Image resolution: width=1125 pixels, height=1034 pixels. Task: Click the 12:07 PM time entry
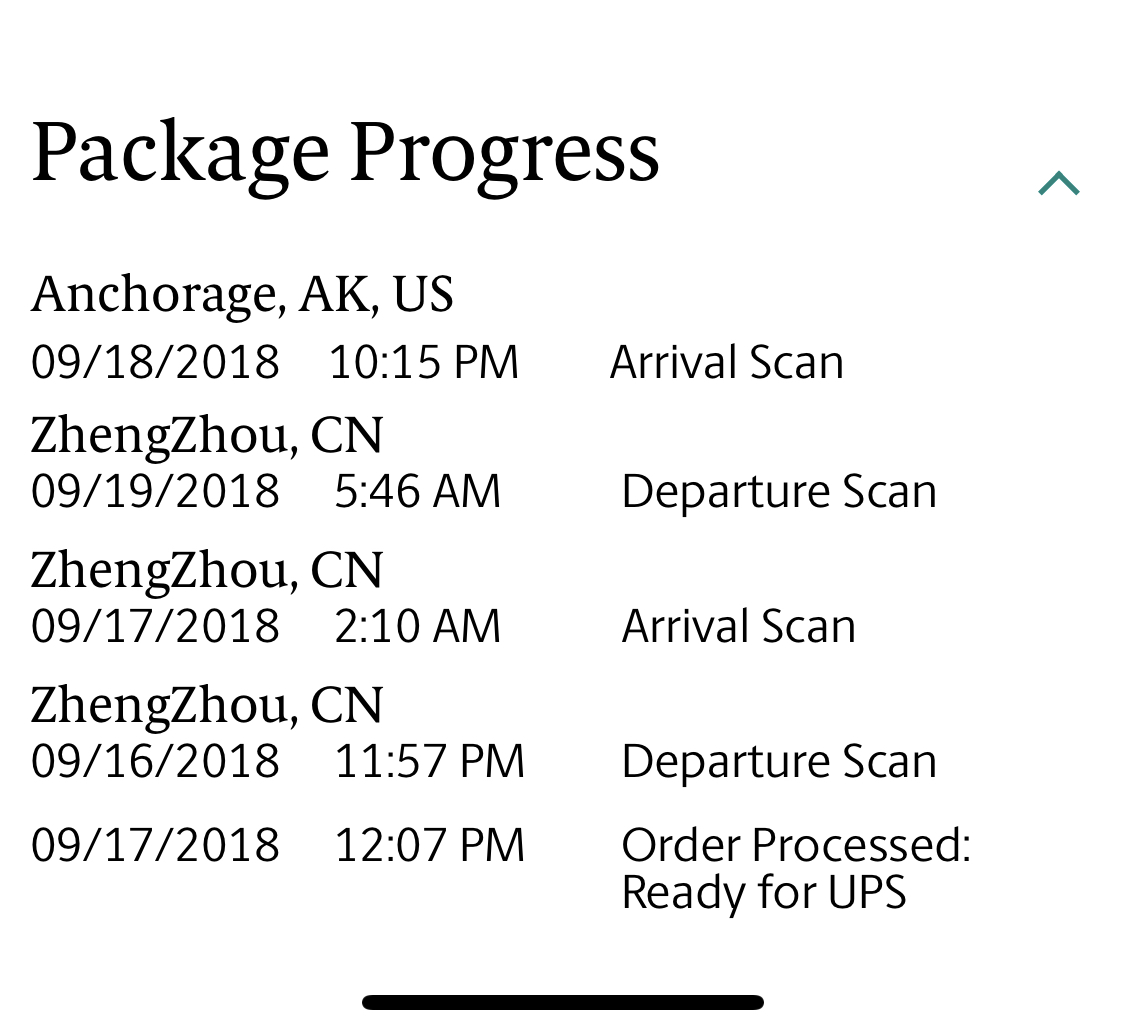coord(430,845)
